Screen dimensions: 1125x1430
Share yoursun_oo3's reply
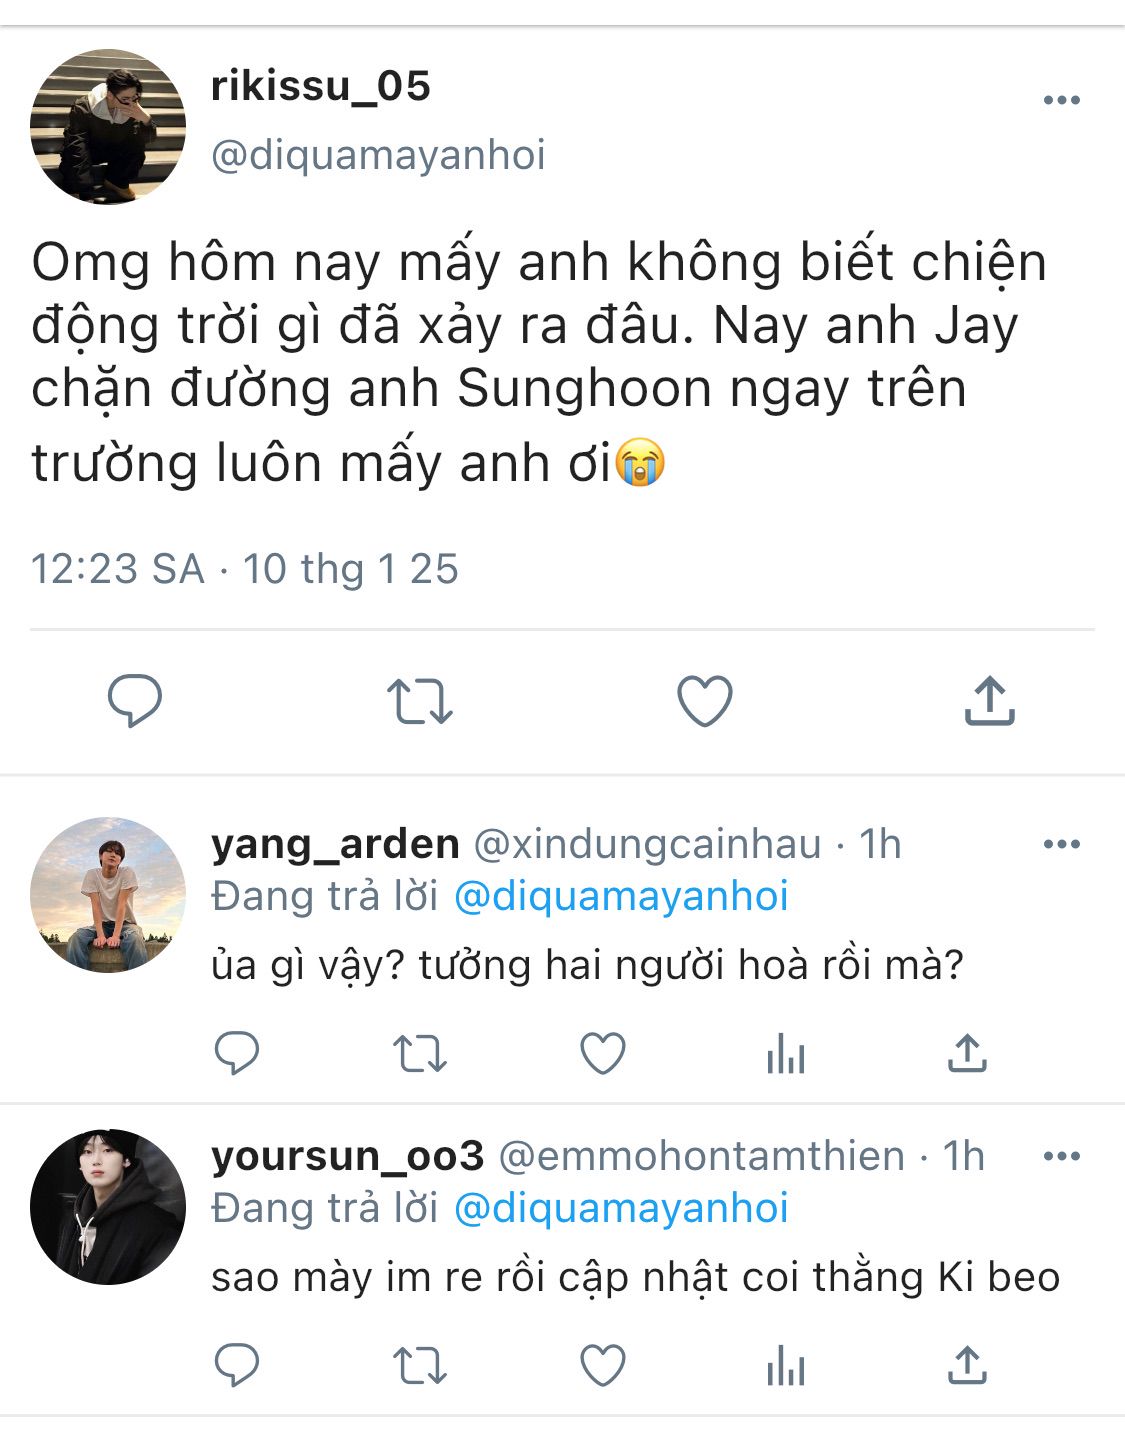point(967,1365)
